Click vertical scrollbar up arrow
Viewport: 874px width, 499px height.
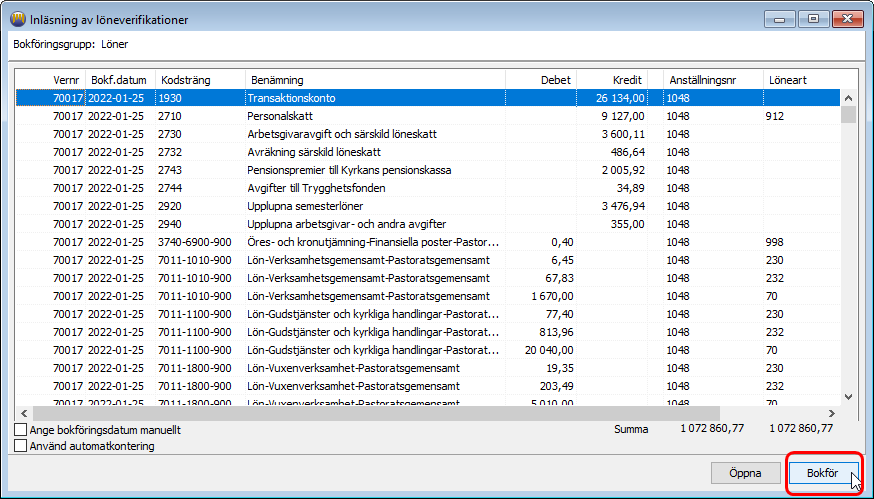click(x=848, y=98)
